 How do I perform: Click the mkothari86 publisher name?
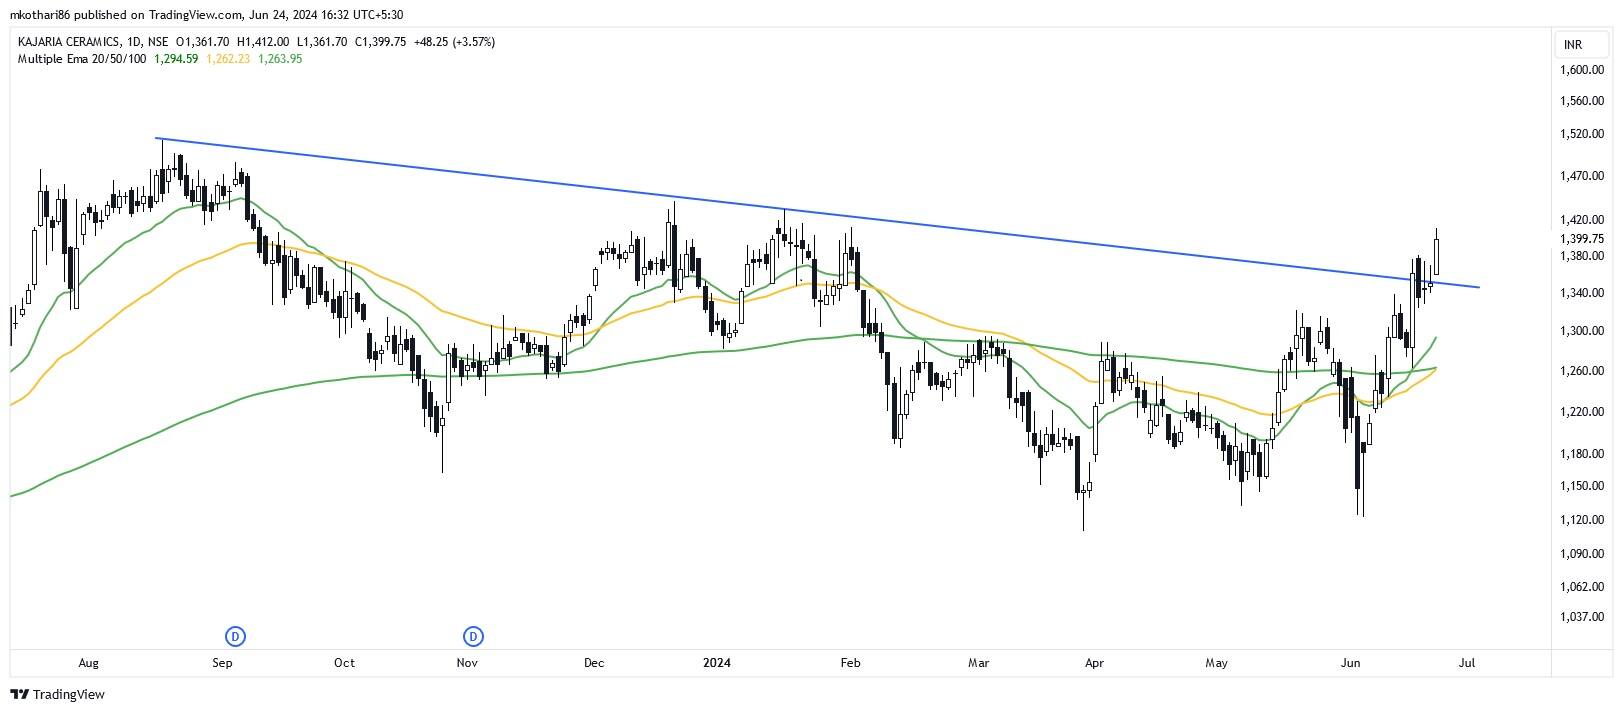40,14
